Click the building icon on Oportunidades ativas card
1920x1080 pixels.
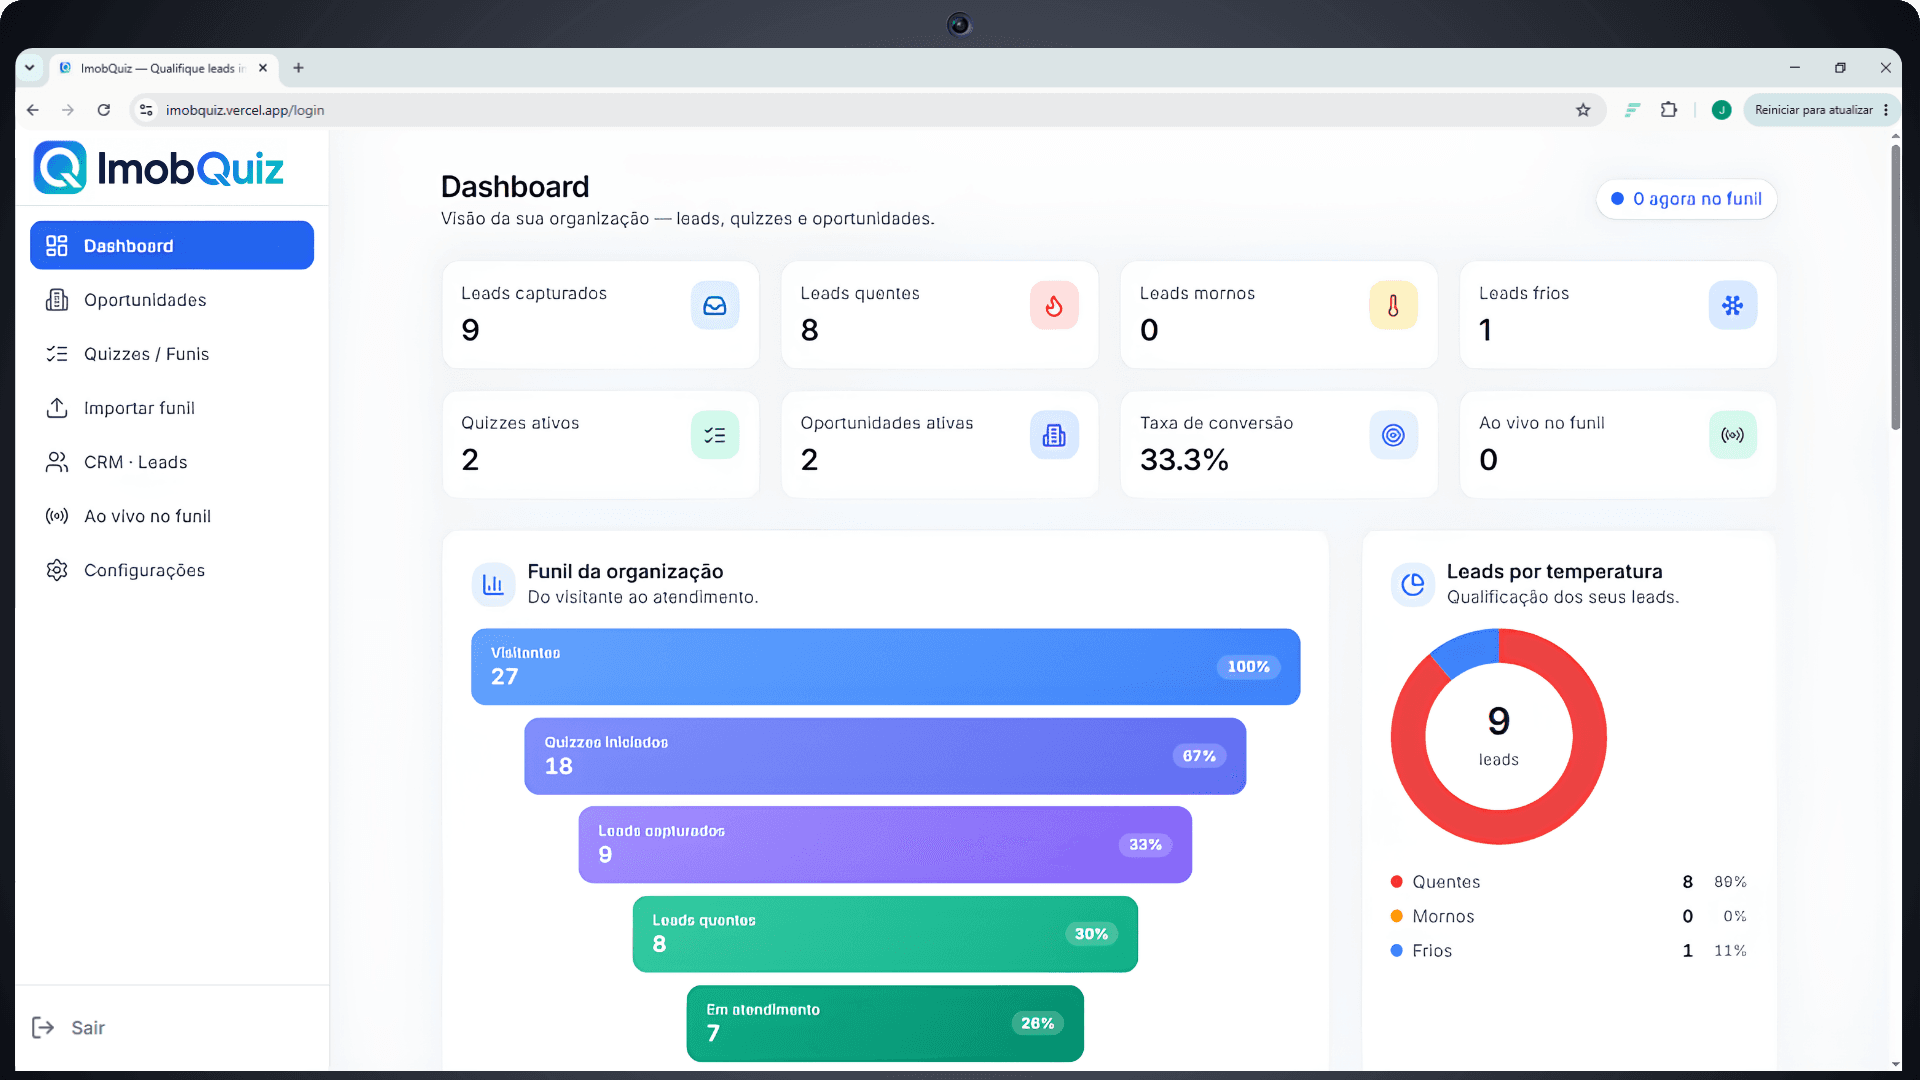click(1054, 435)
